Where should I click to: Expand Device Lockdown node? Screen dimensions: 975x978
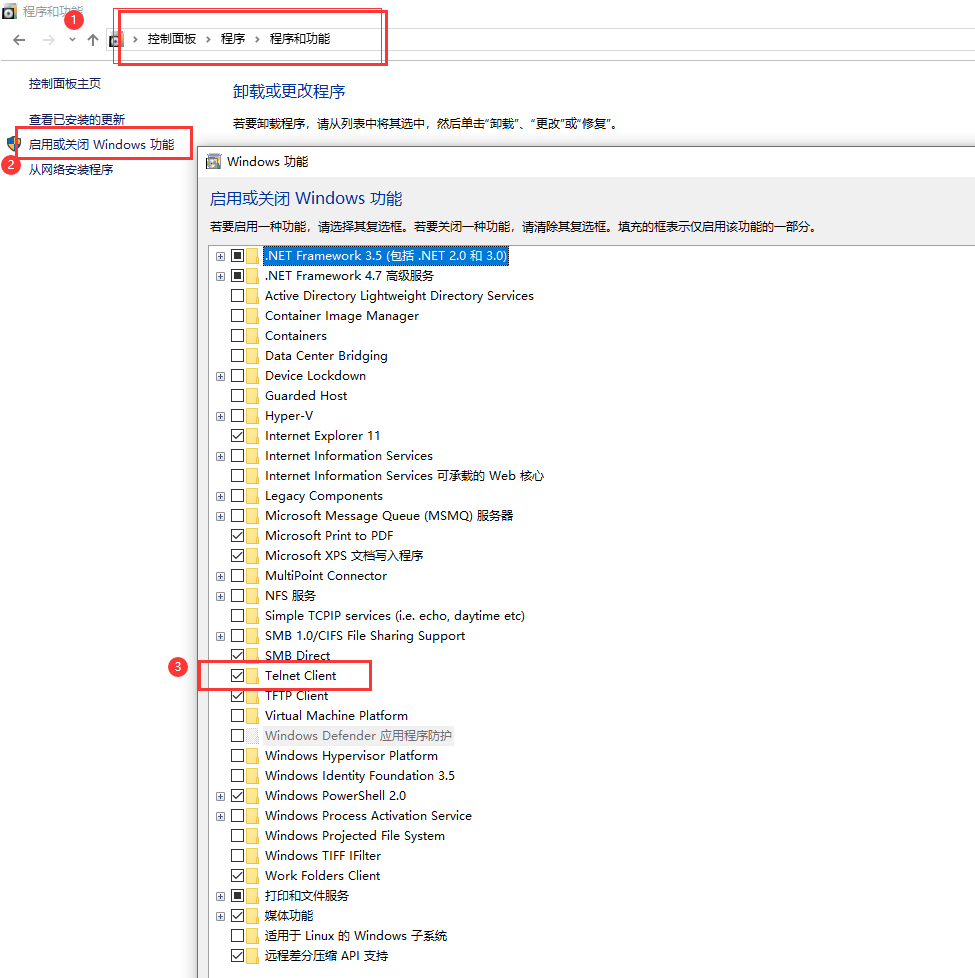[220, 376]
